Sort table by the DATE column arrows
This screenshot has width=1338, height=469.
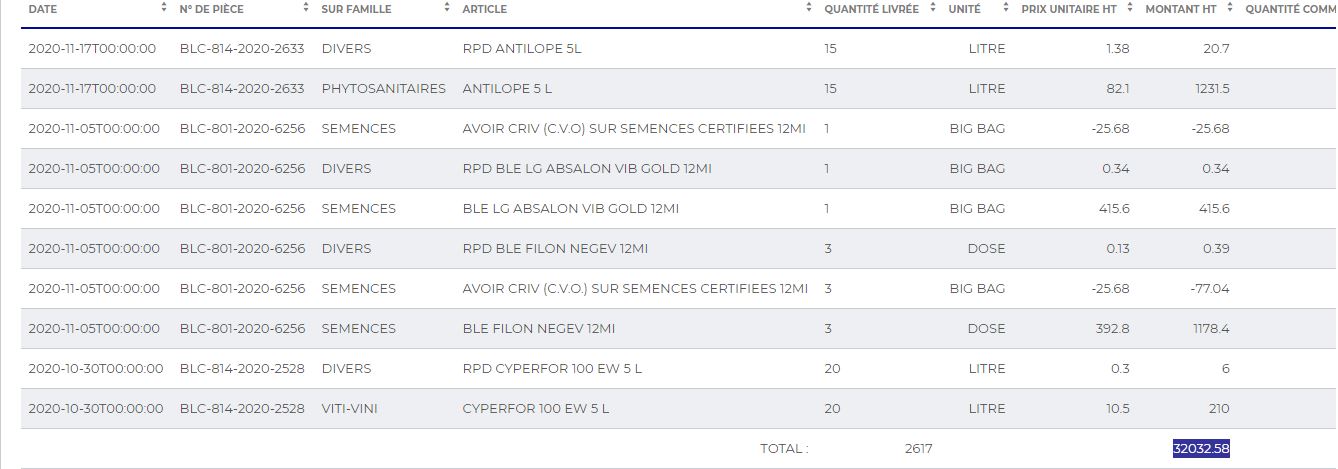tap(164, 8)
